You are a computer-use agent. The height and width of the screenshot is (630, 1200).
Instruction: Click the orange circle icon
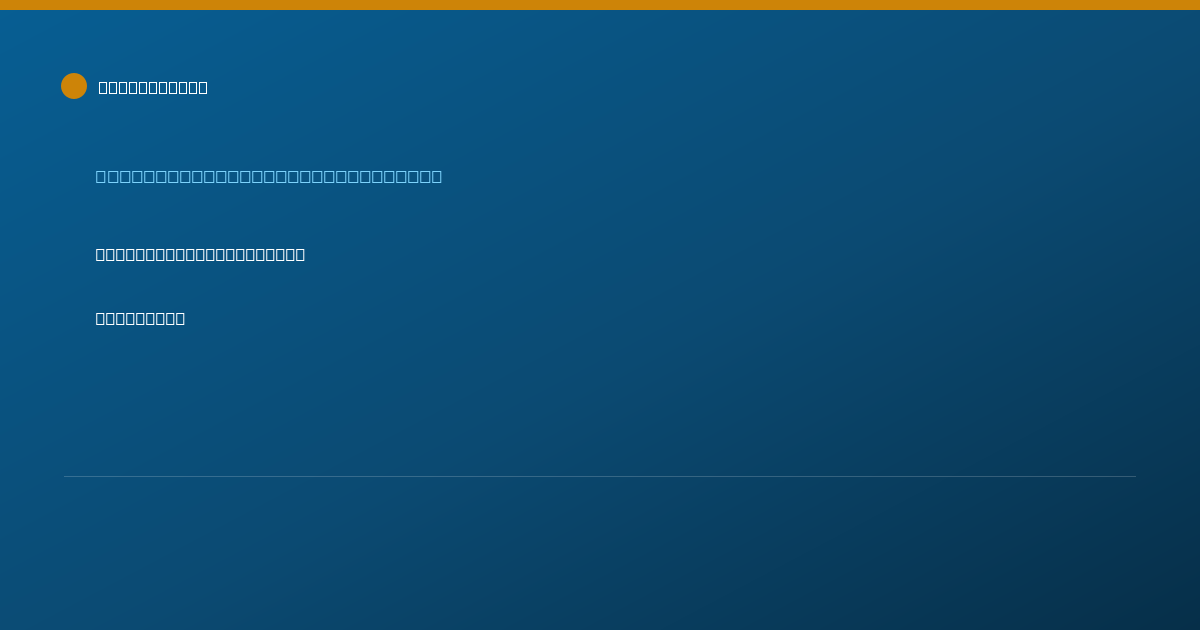point(74,86)
